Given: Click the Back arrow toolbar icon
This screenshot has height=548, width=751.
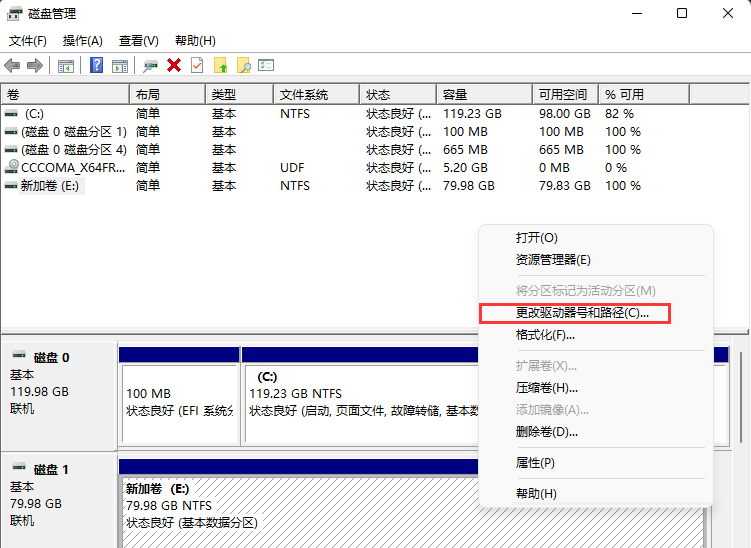Looking at the screenshot, I should pos(12,66).
